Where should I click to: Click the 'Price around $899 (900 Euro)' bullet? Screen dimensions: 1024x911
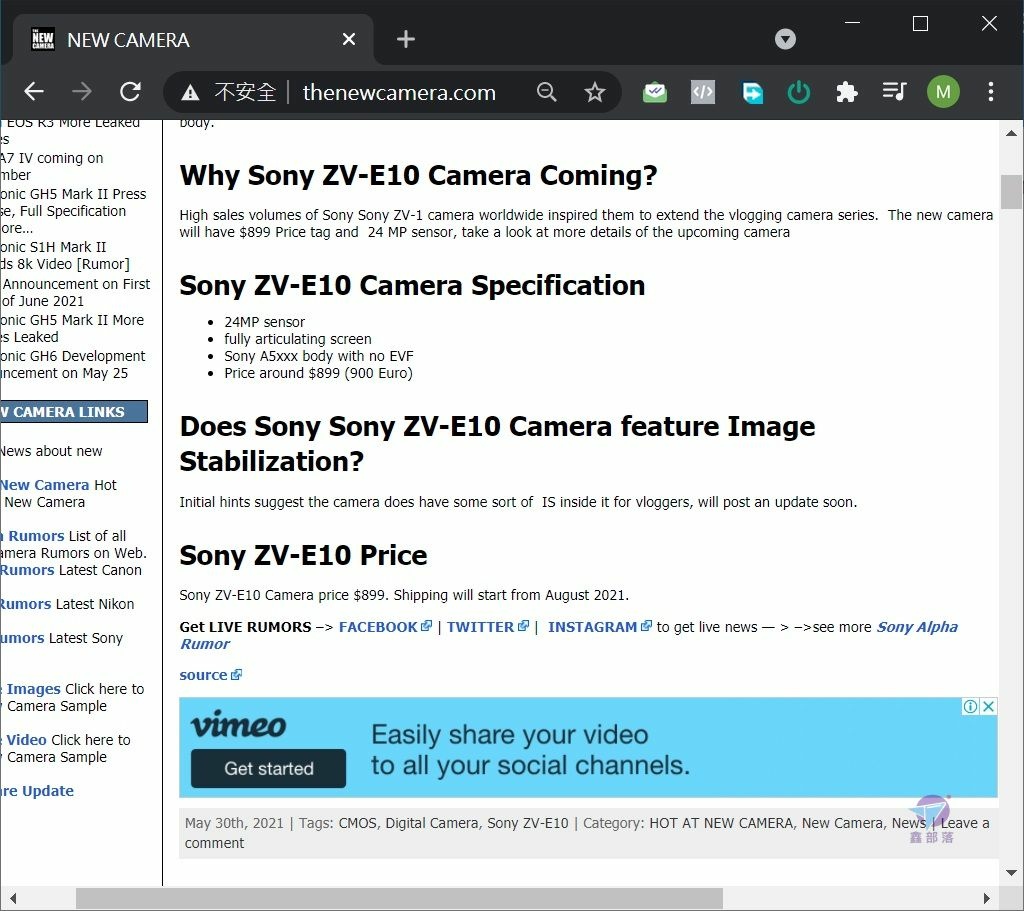pos(318,373)
